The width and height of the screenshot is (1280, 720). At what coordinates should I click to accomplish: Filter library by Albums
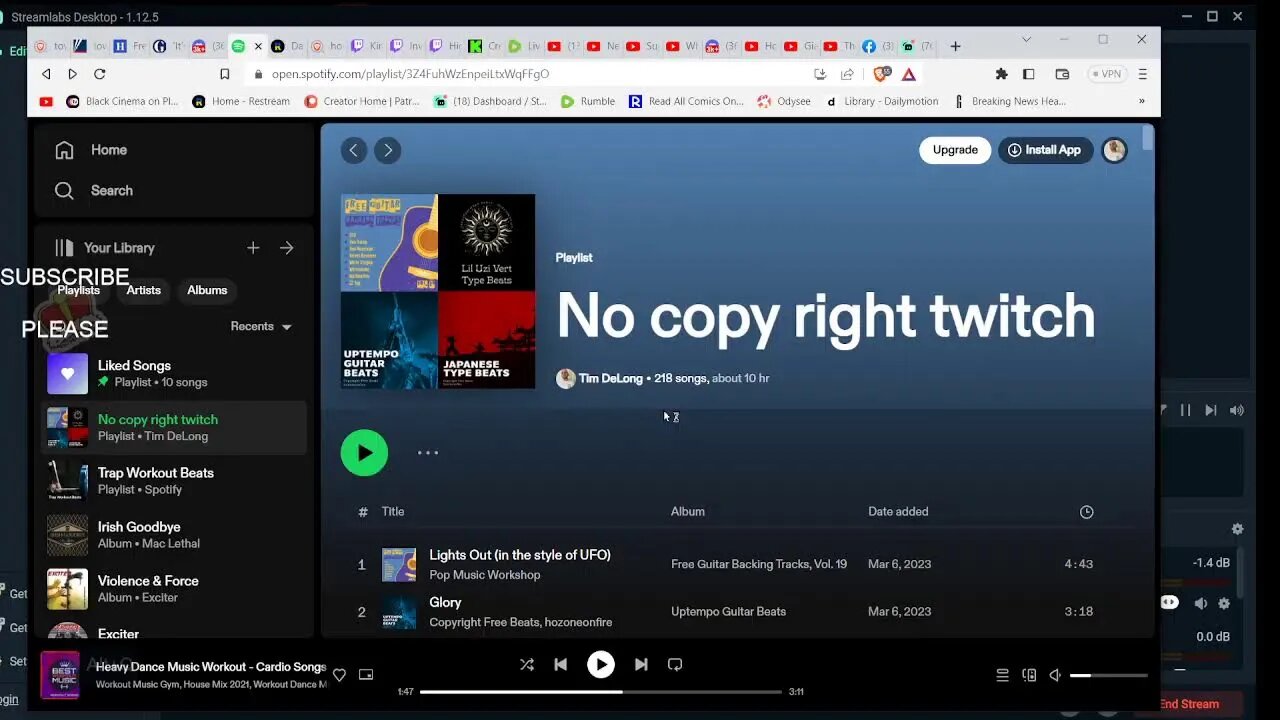(x=207, y=290)
